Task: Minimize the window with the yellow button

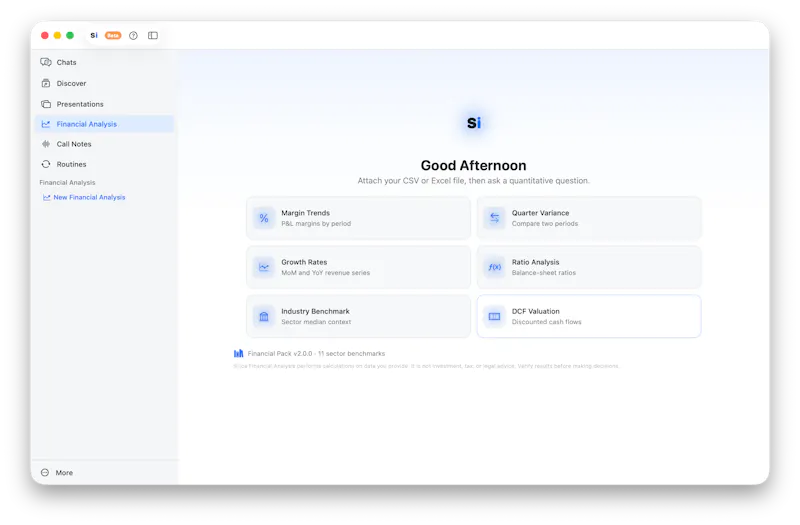Action: [57, 35]
